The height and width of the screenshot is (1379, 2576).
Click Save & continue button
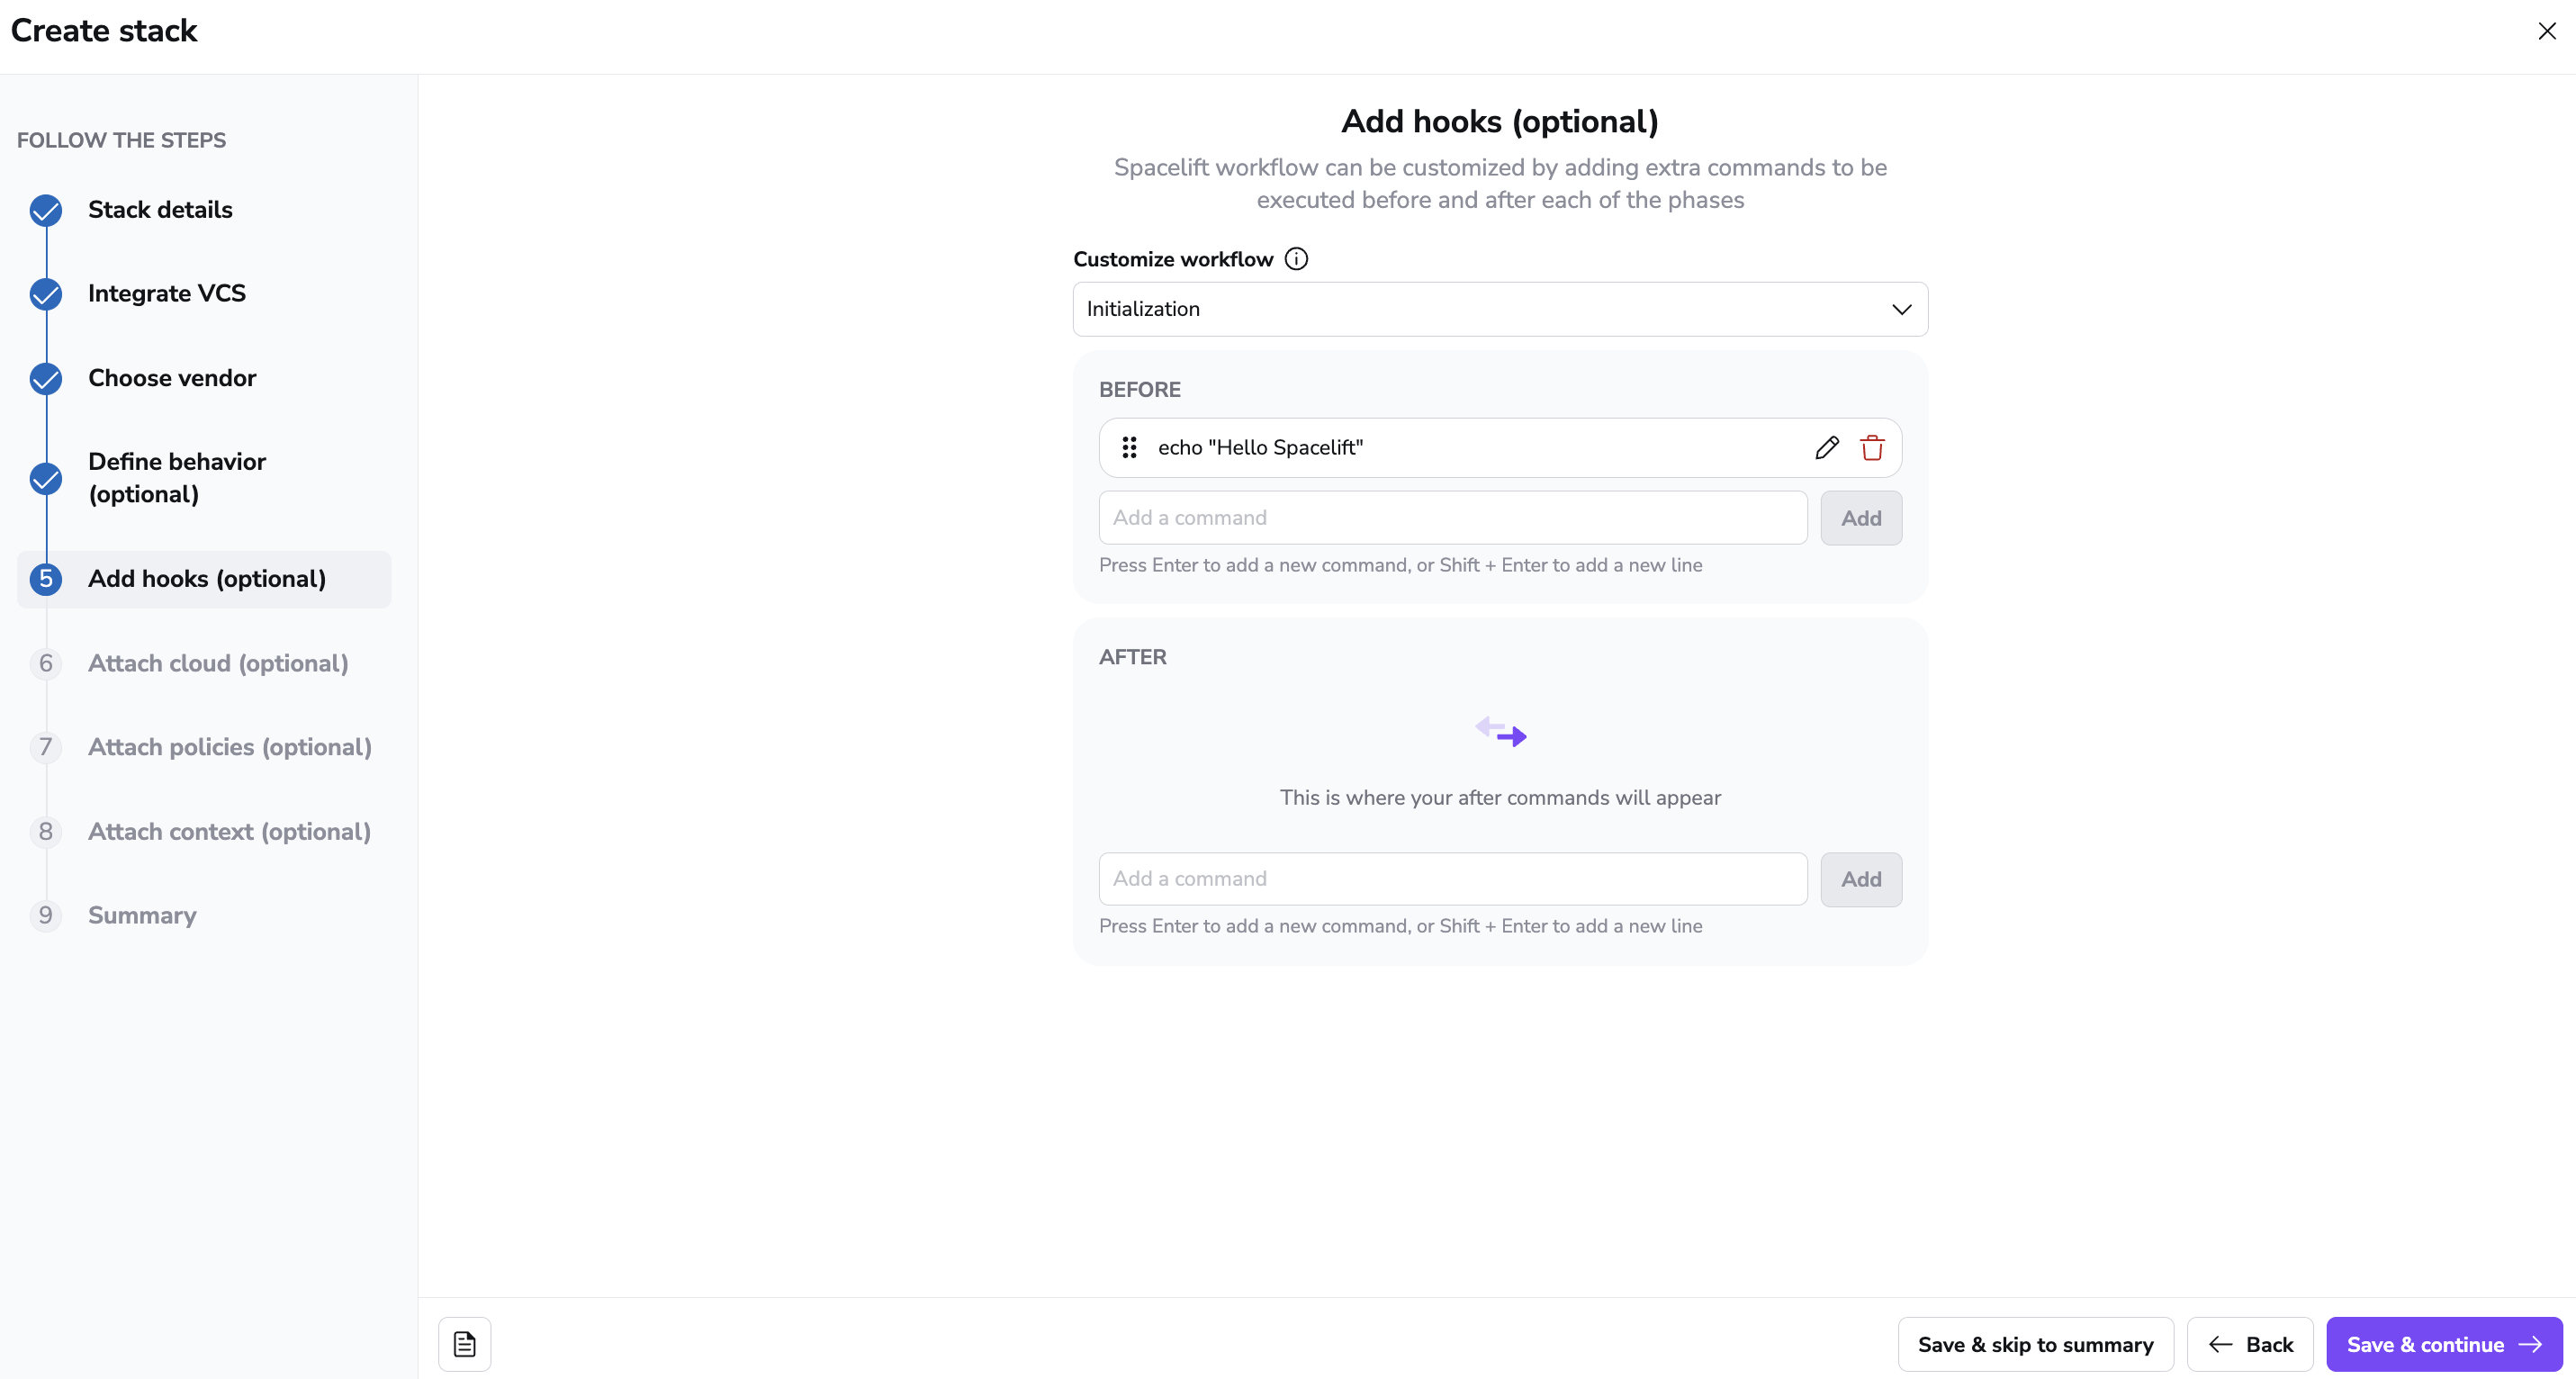point(2443,1344)
